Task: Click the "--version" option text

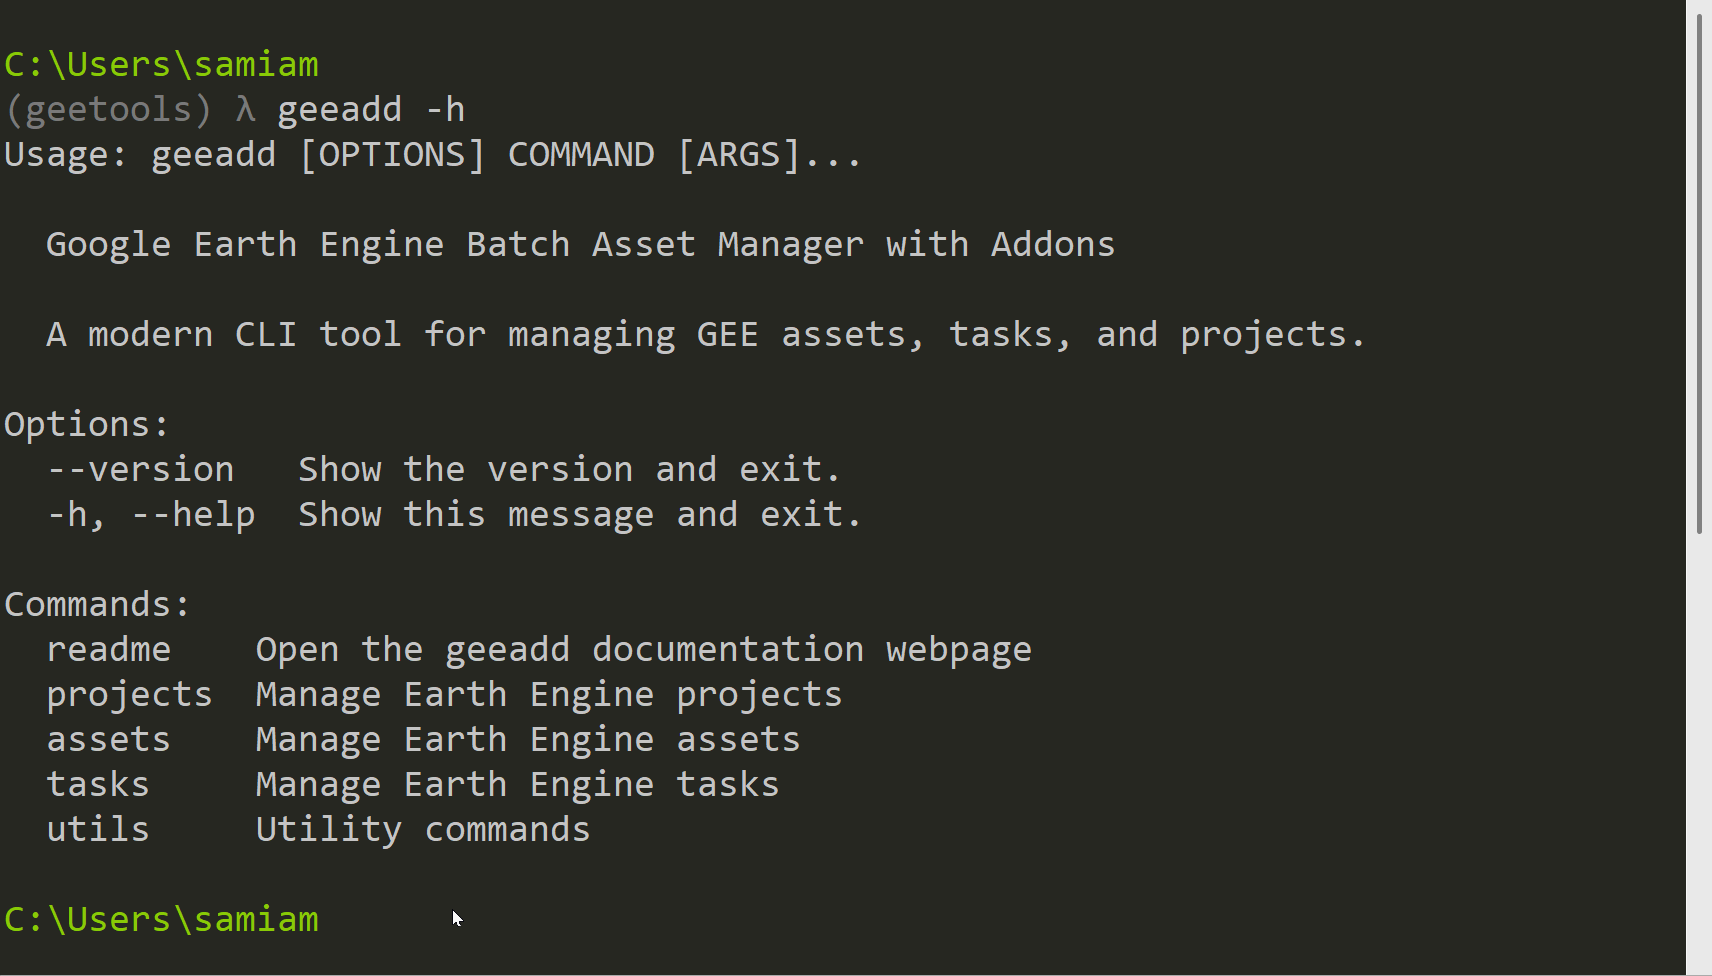Action: 140,470
